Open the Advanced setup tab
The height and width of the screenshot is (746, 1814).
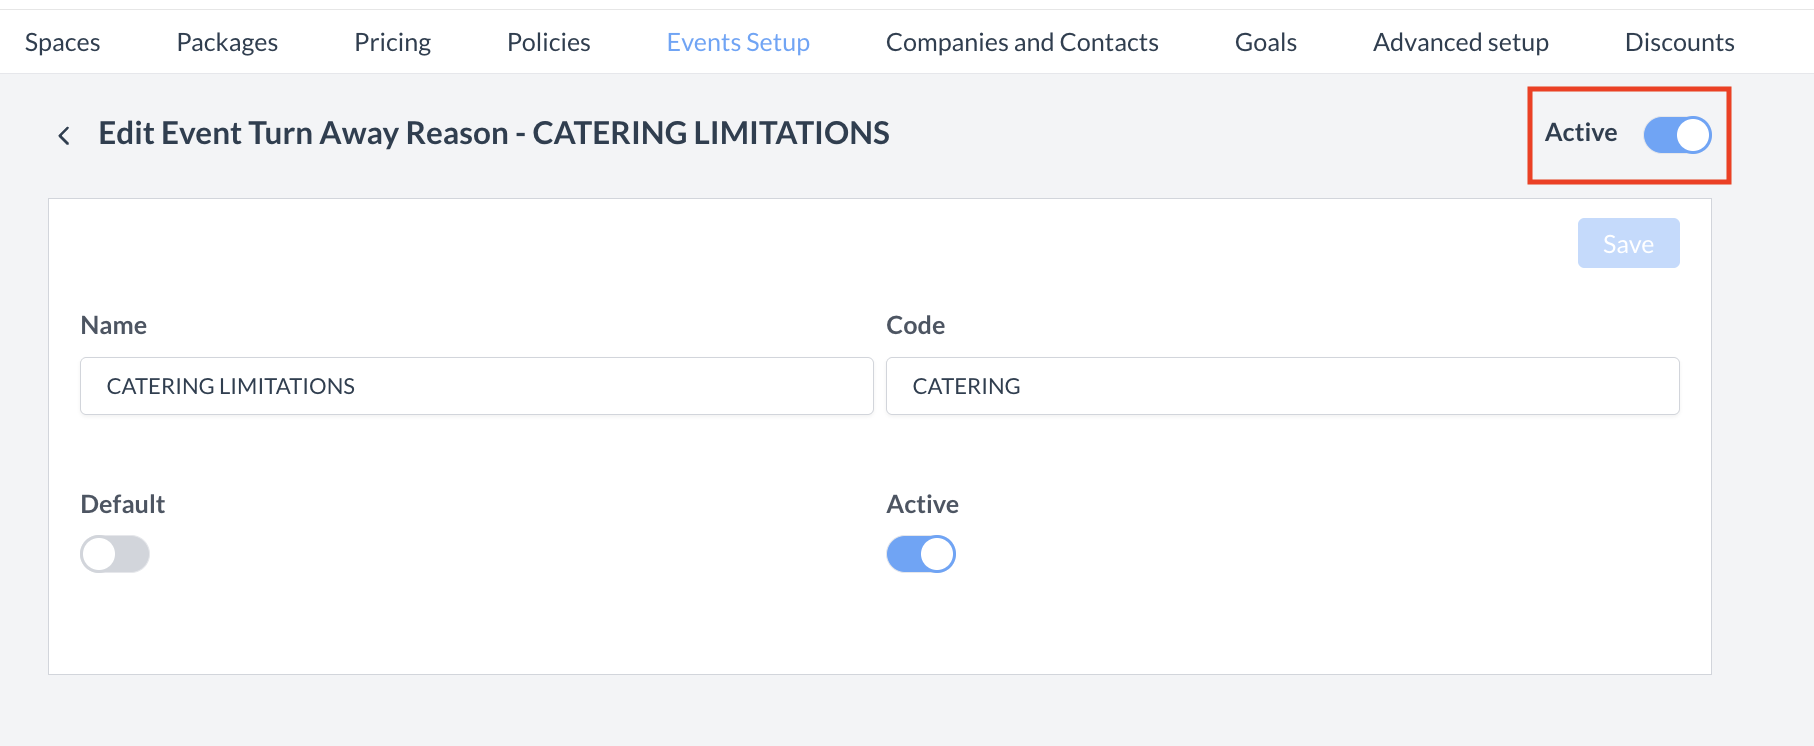click(1461, 42)
